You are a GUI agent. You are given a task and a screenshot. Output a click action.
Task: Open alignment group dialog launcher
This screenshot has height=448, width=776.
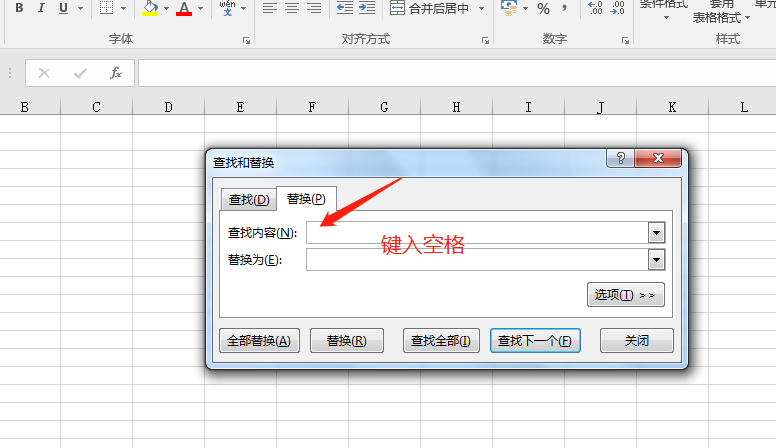click(x=485, y=41)
